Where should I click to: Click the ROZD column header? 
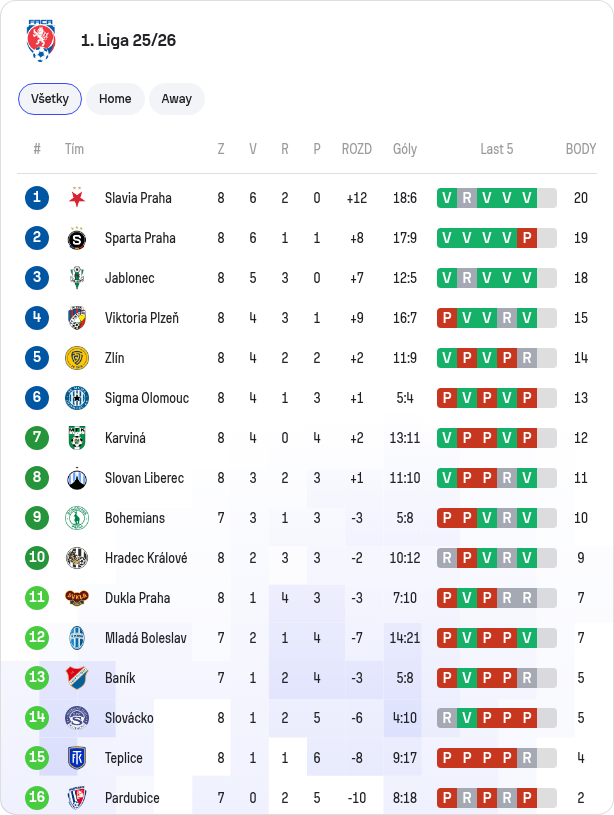(x=357, y=149)
